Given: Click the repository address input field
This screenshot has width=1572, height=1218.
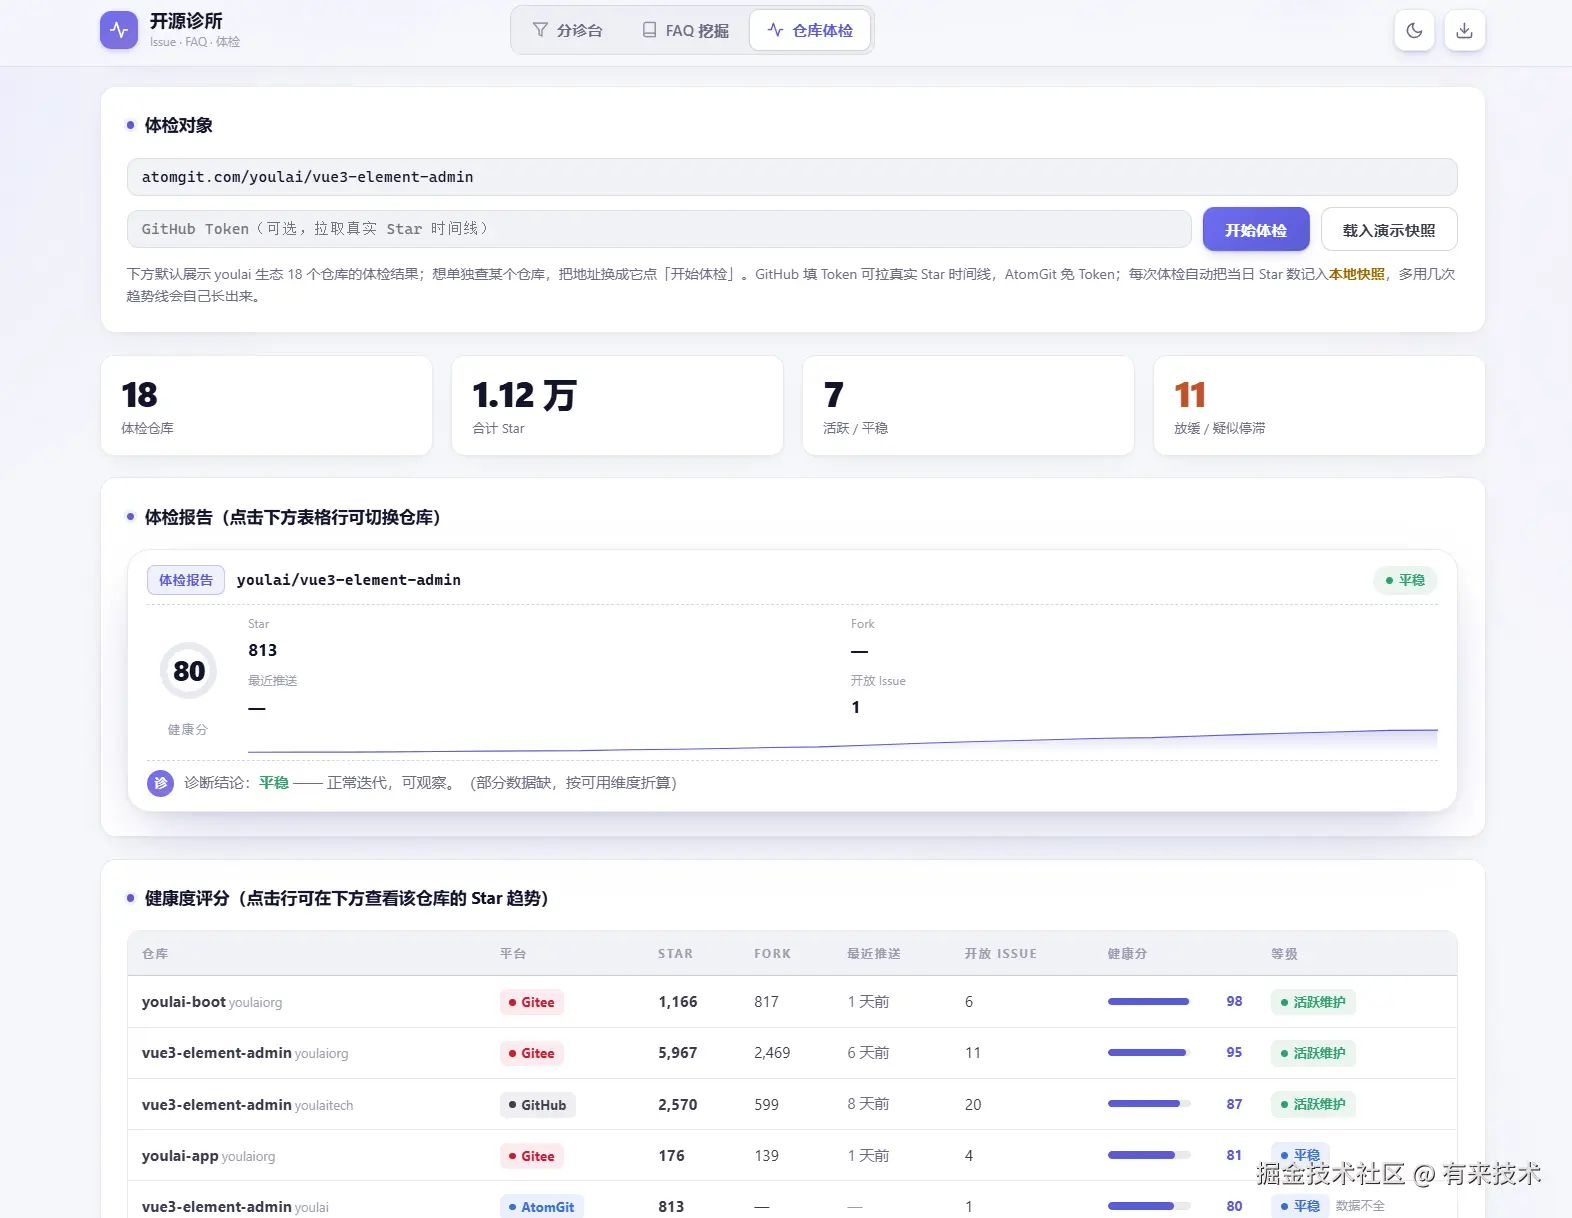Looking at the screenshot, I should (792, 177).
